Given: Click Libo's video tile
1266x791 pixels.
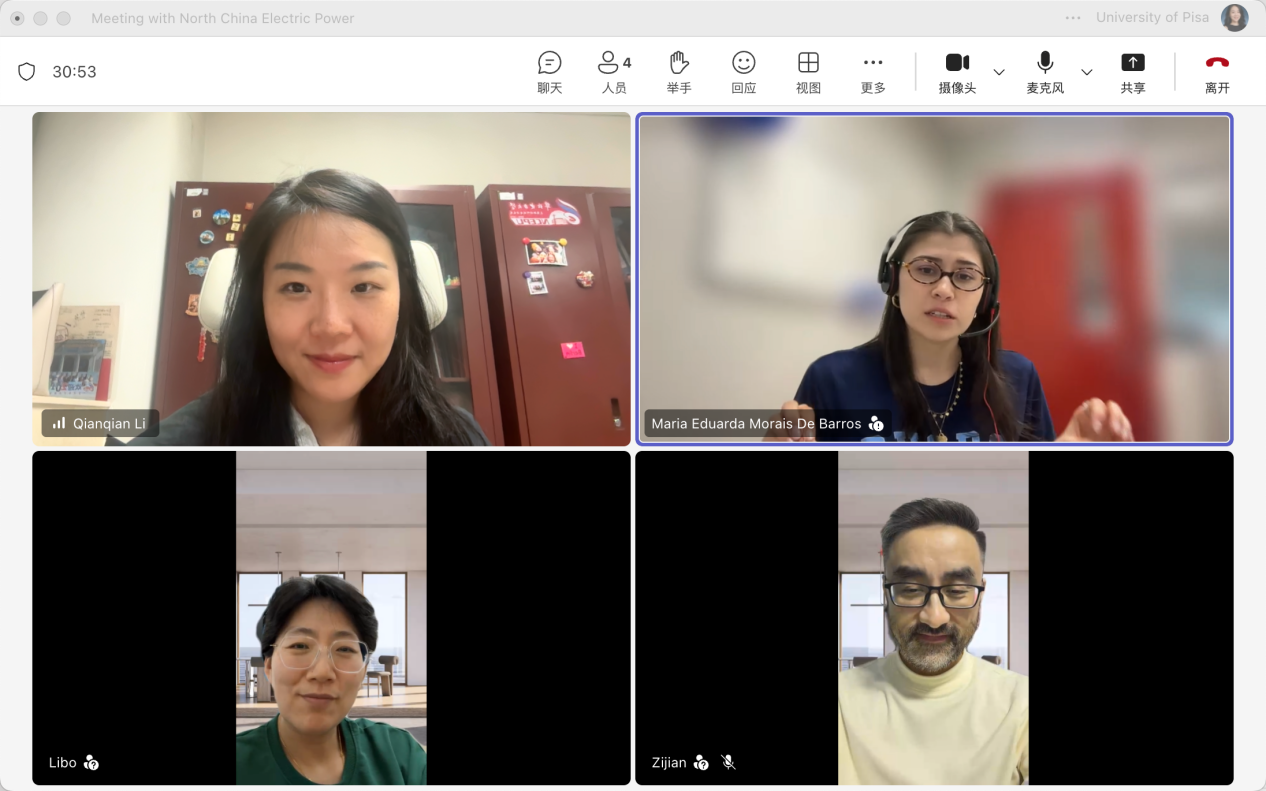Looking at the screenshot, I should 331,617.
